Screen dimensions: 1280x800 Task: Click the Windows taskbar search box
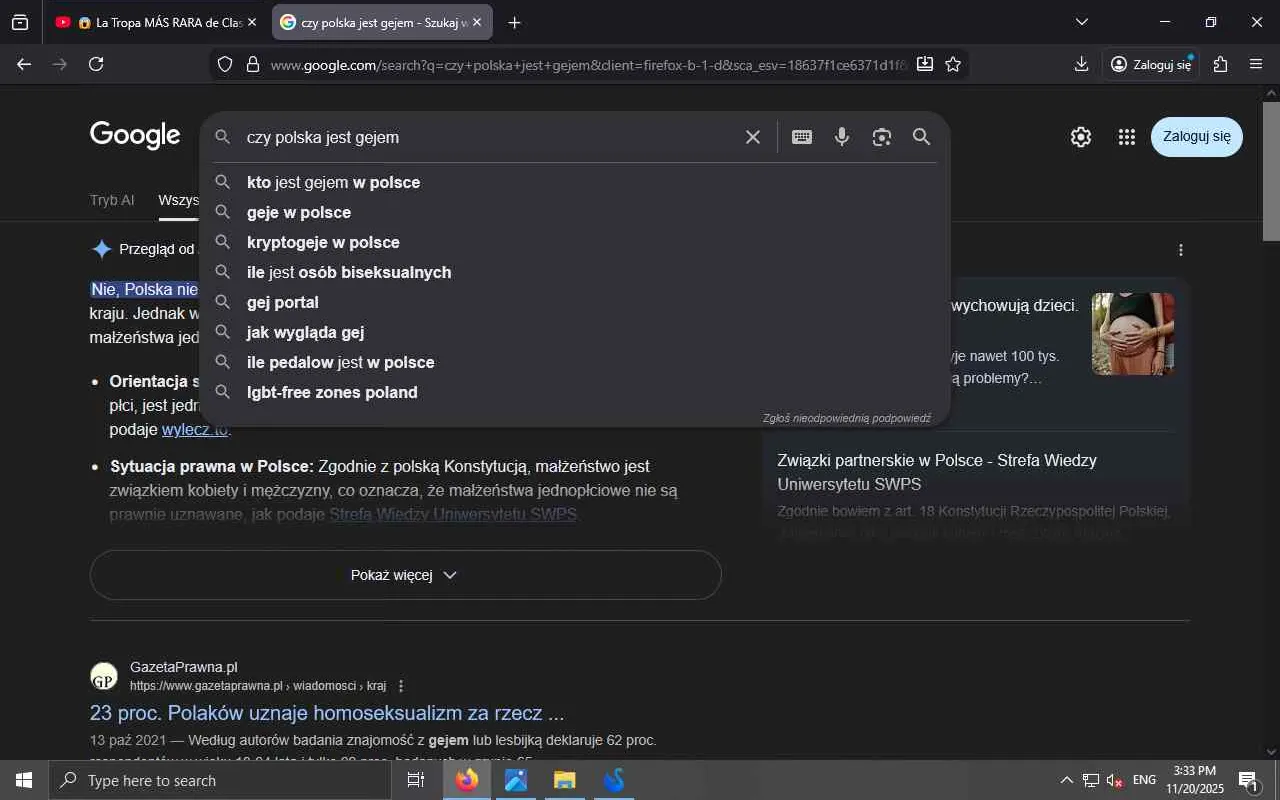220,780
